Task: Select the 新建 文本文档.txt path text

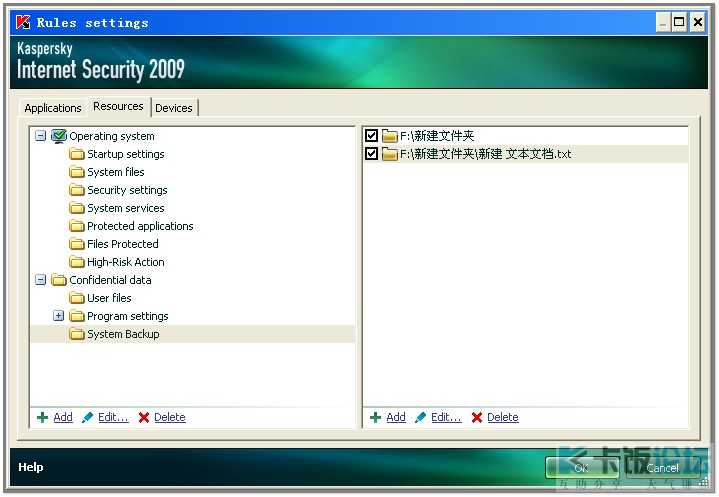Action: (486, 154)
